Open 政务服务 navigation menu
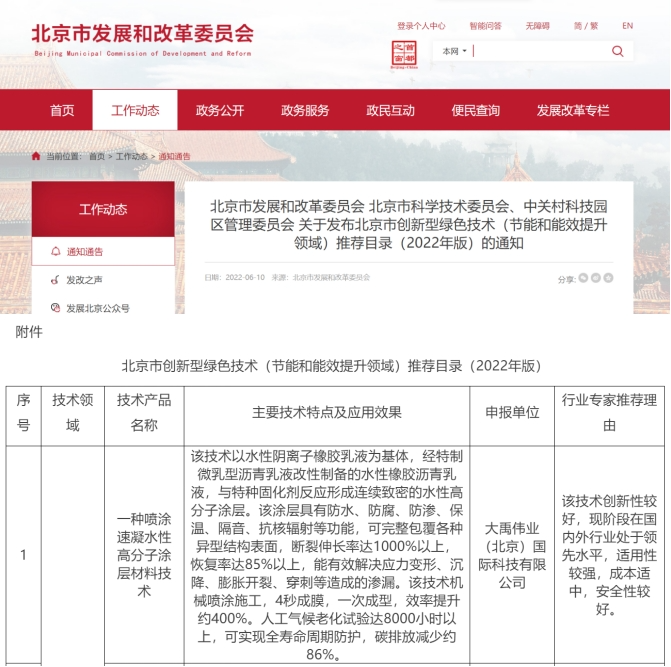The width and height of the screenshot is (671, 667). coord(305,110)
